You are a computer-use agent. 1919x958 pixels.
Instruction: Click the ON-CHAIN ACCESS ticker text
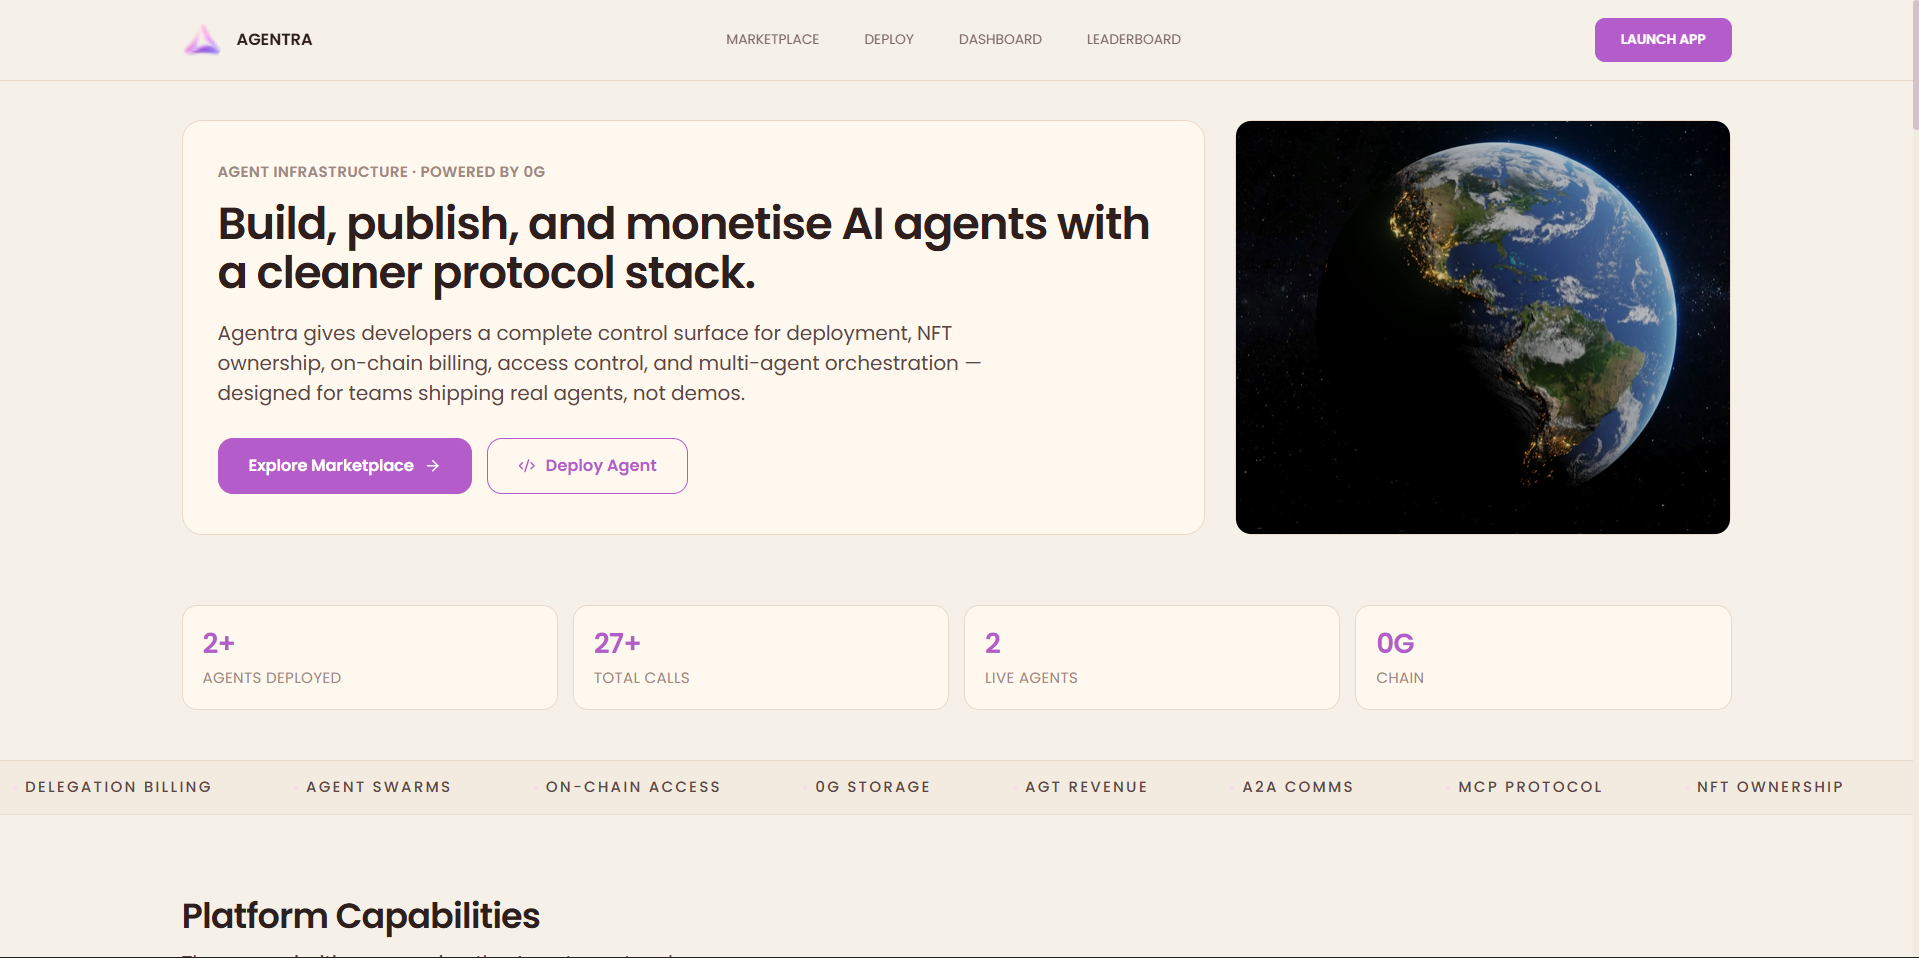pos(633,787)
